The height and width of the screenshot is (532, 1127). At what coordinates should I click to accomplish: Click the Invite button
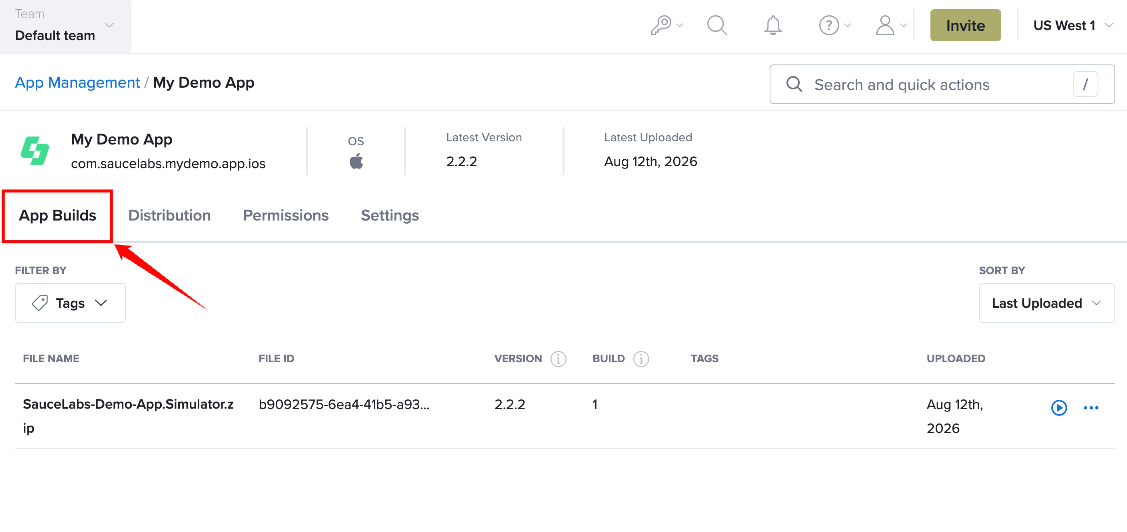[965, 25]
